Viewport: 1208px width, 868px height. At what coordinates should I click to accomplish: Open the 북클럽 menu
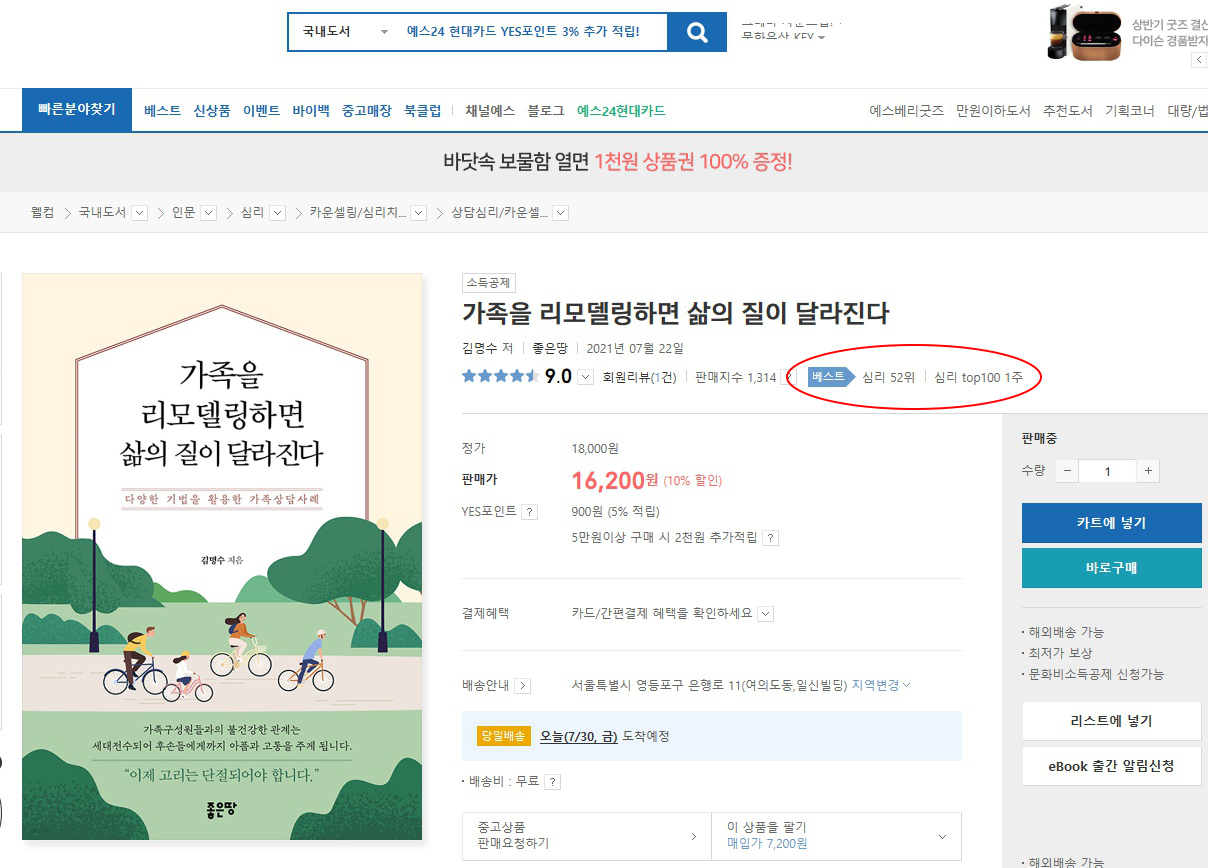coord(422,111)
